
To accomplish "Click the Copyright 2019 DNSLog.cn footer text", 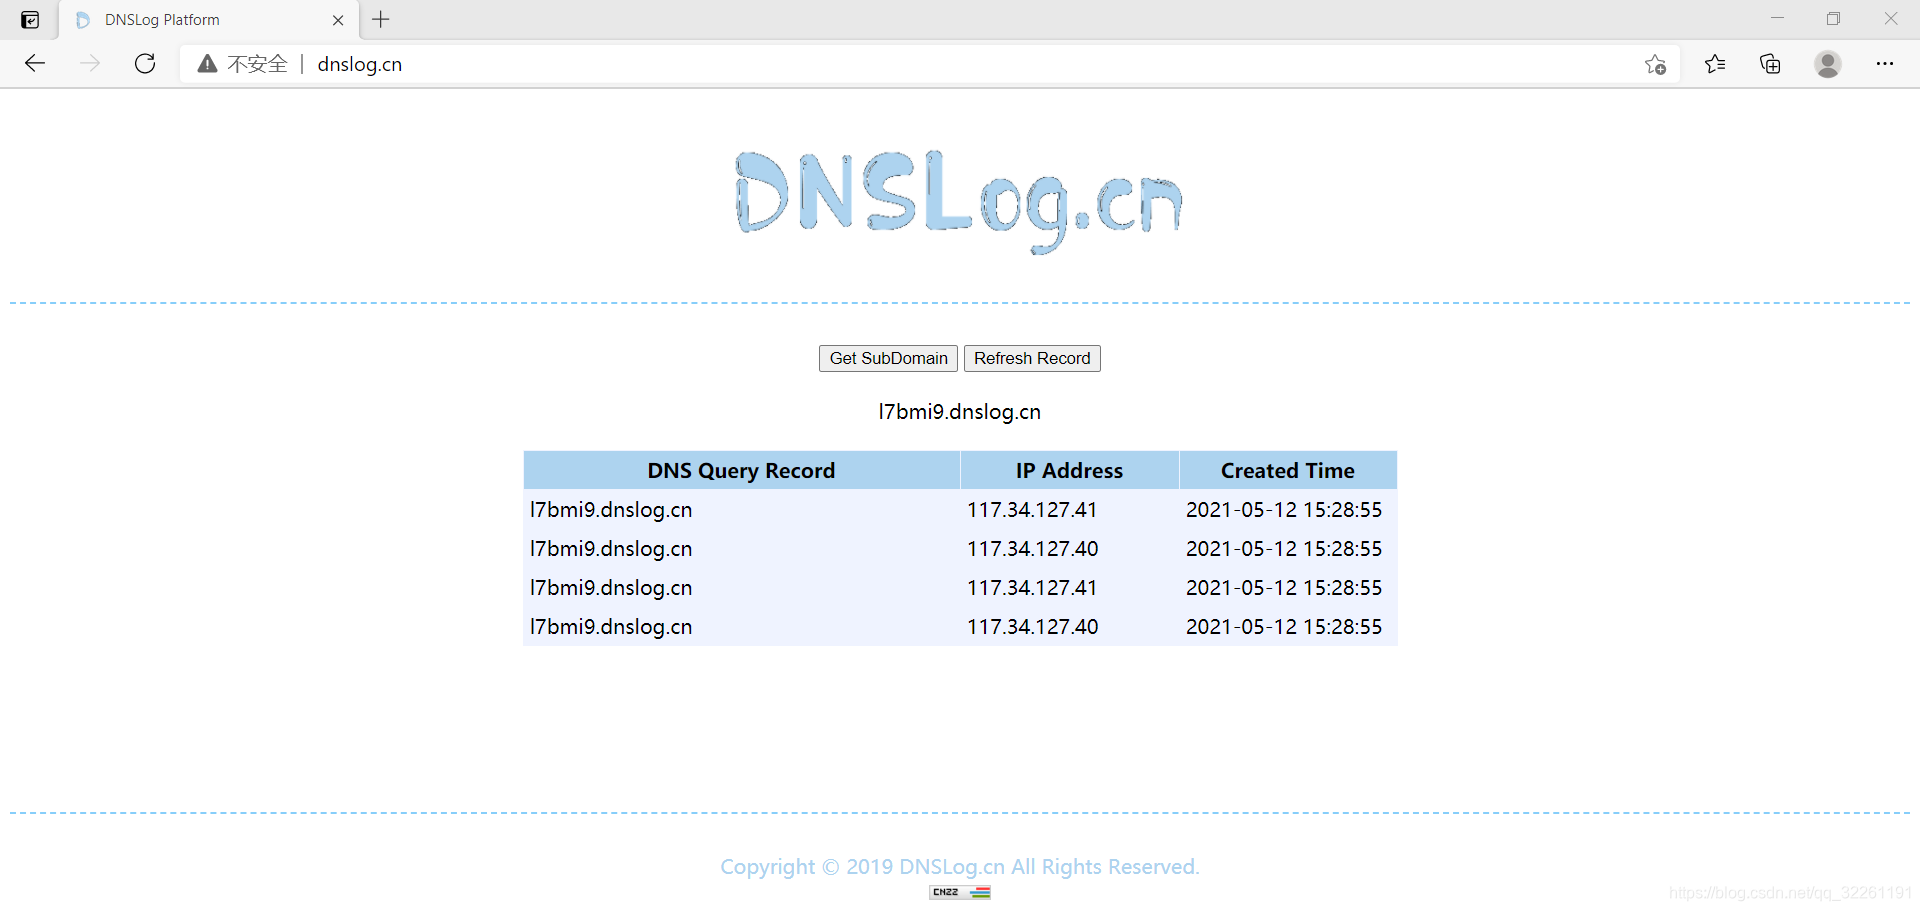I will tap(959, 867).
